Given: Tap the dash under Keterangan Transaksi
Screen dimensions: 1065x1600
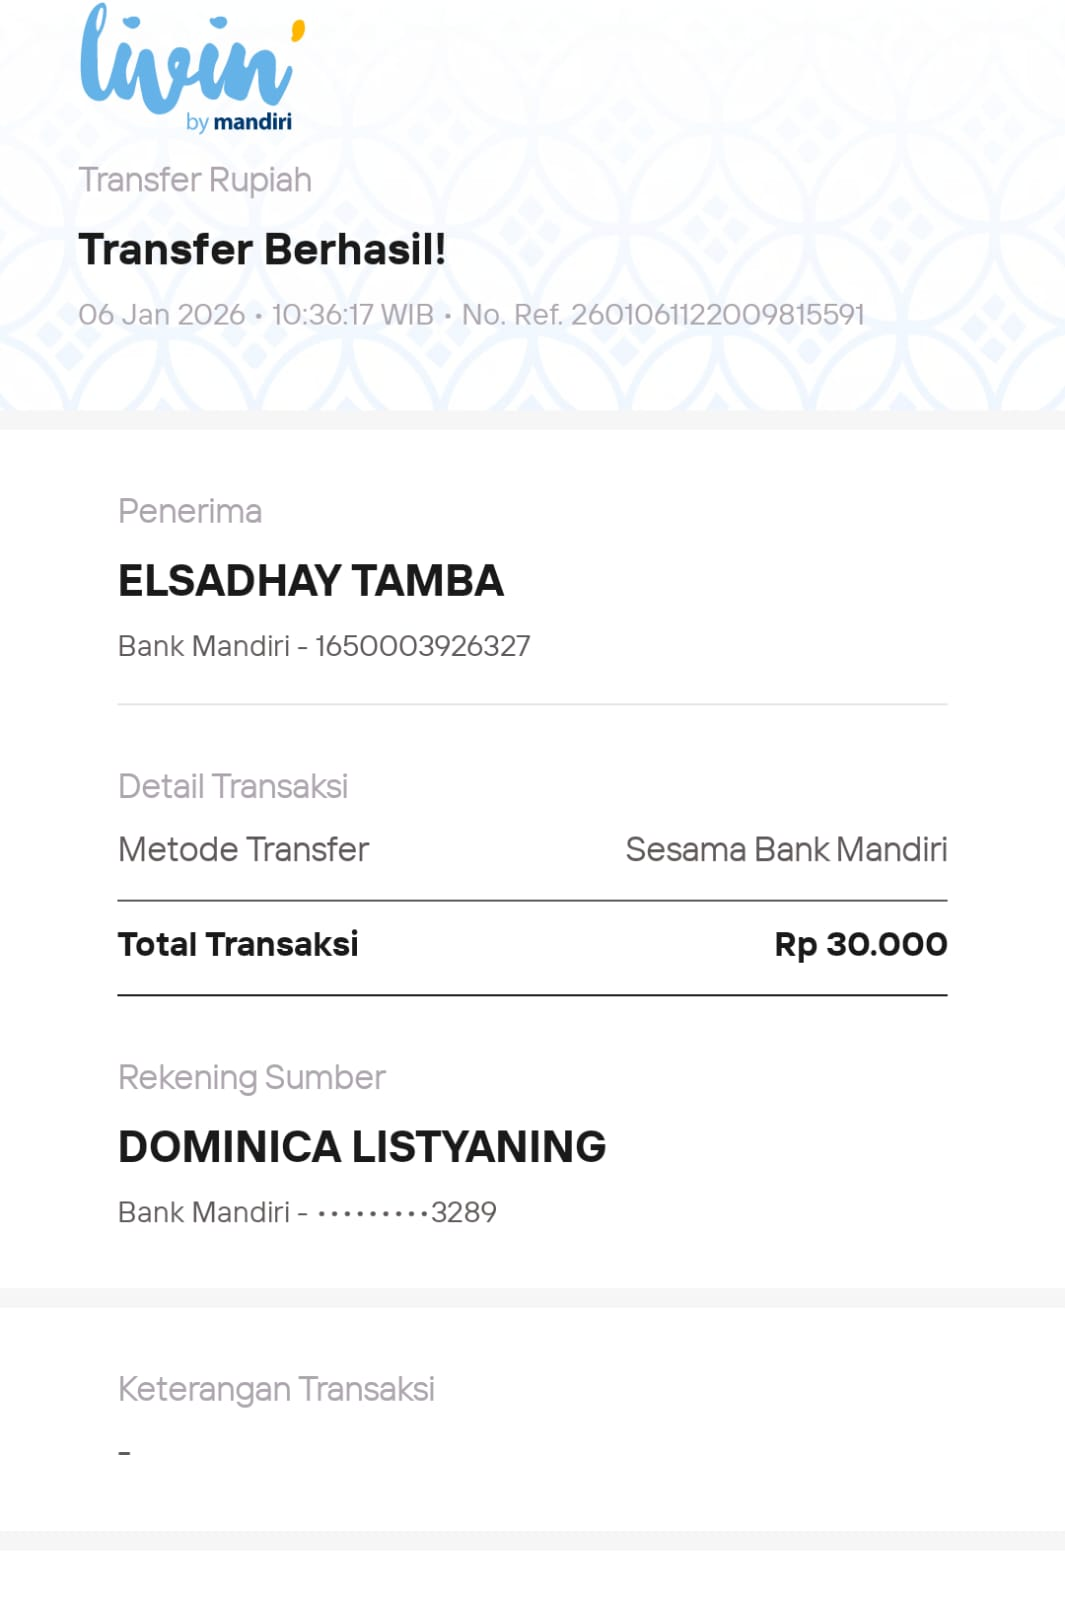Looking at the screenshot, I should coord(125,1452).
